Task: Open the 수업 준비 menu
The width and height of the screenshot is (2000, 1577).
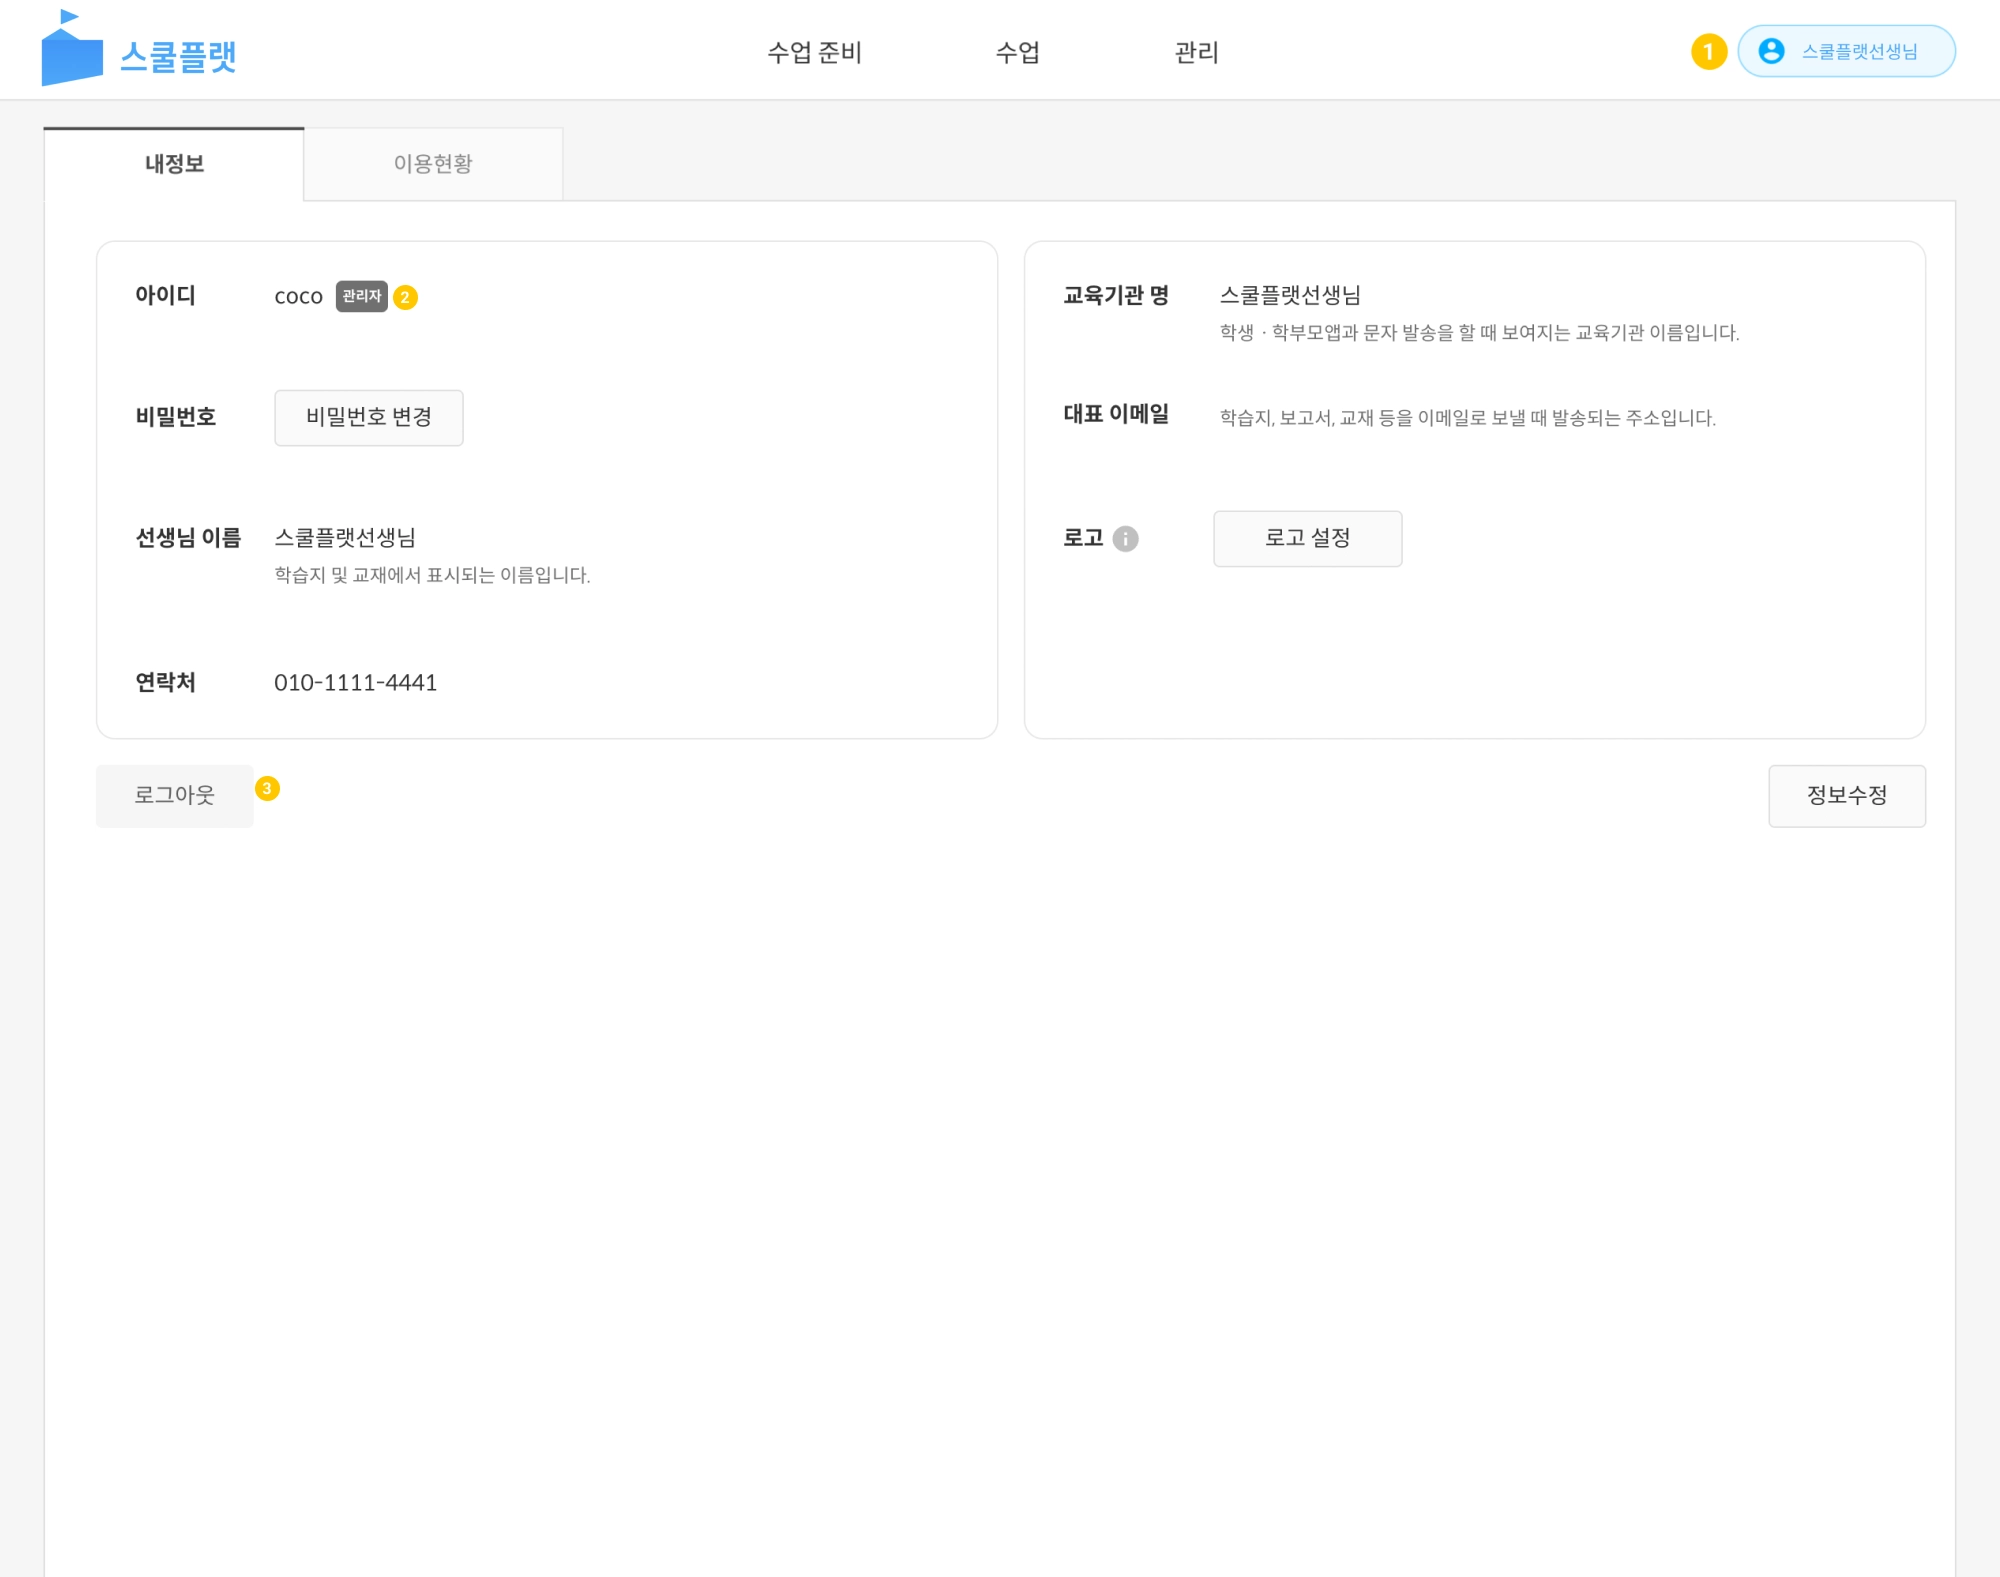Action: tap(814, 52)
